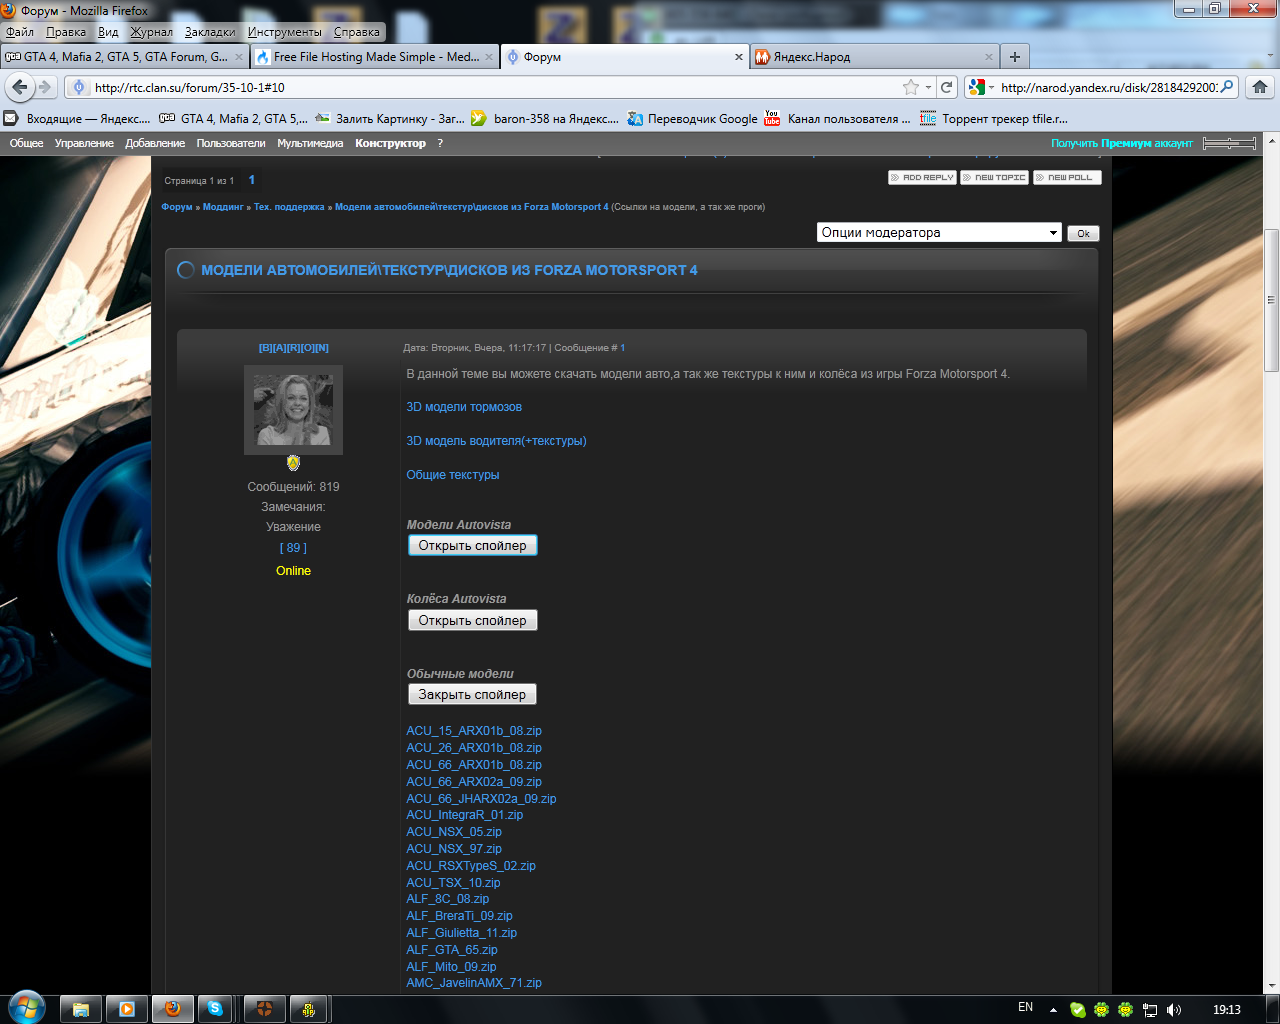Open the Инструменты menu

coord(285,32)
